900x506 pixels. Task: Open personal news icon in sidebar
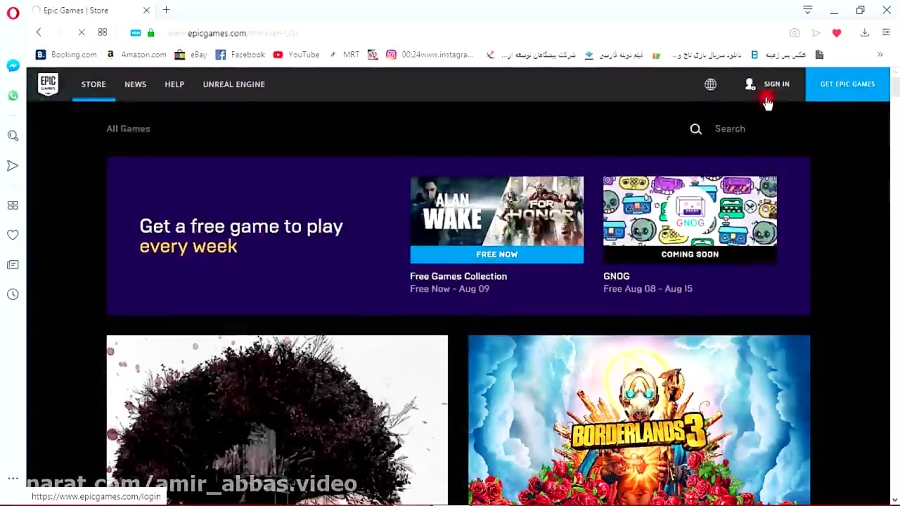coord(13,264)
